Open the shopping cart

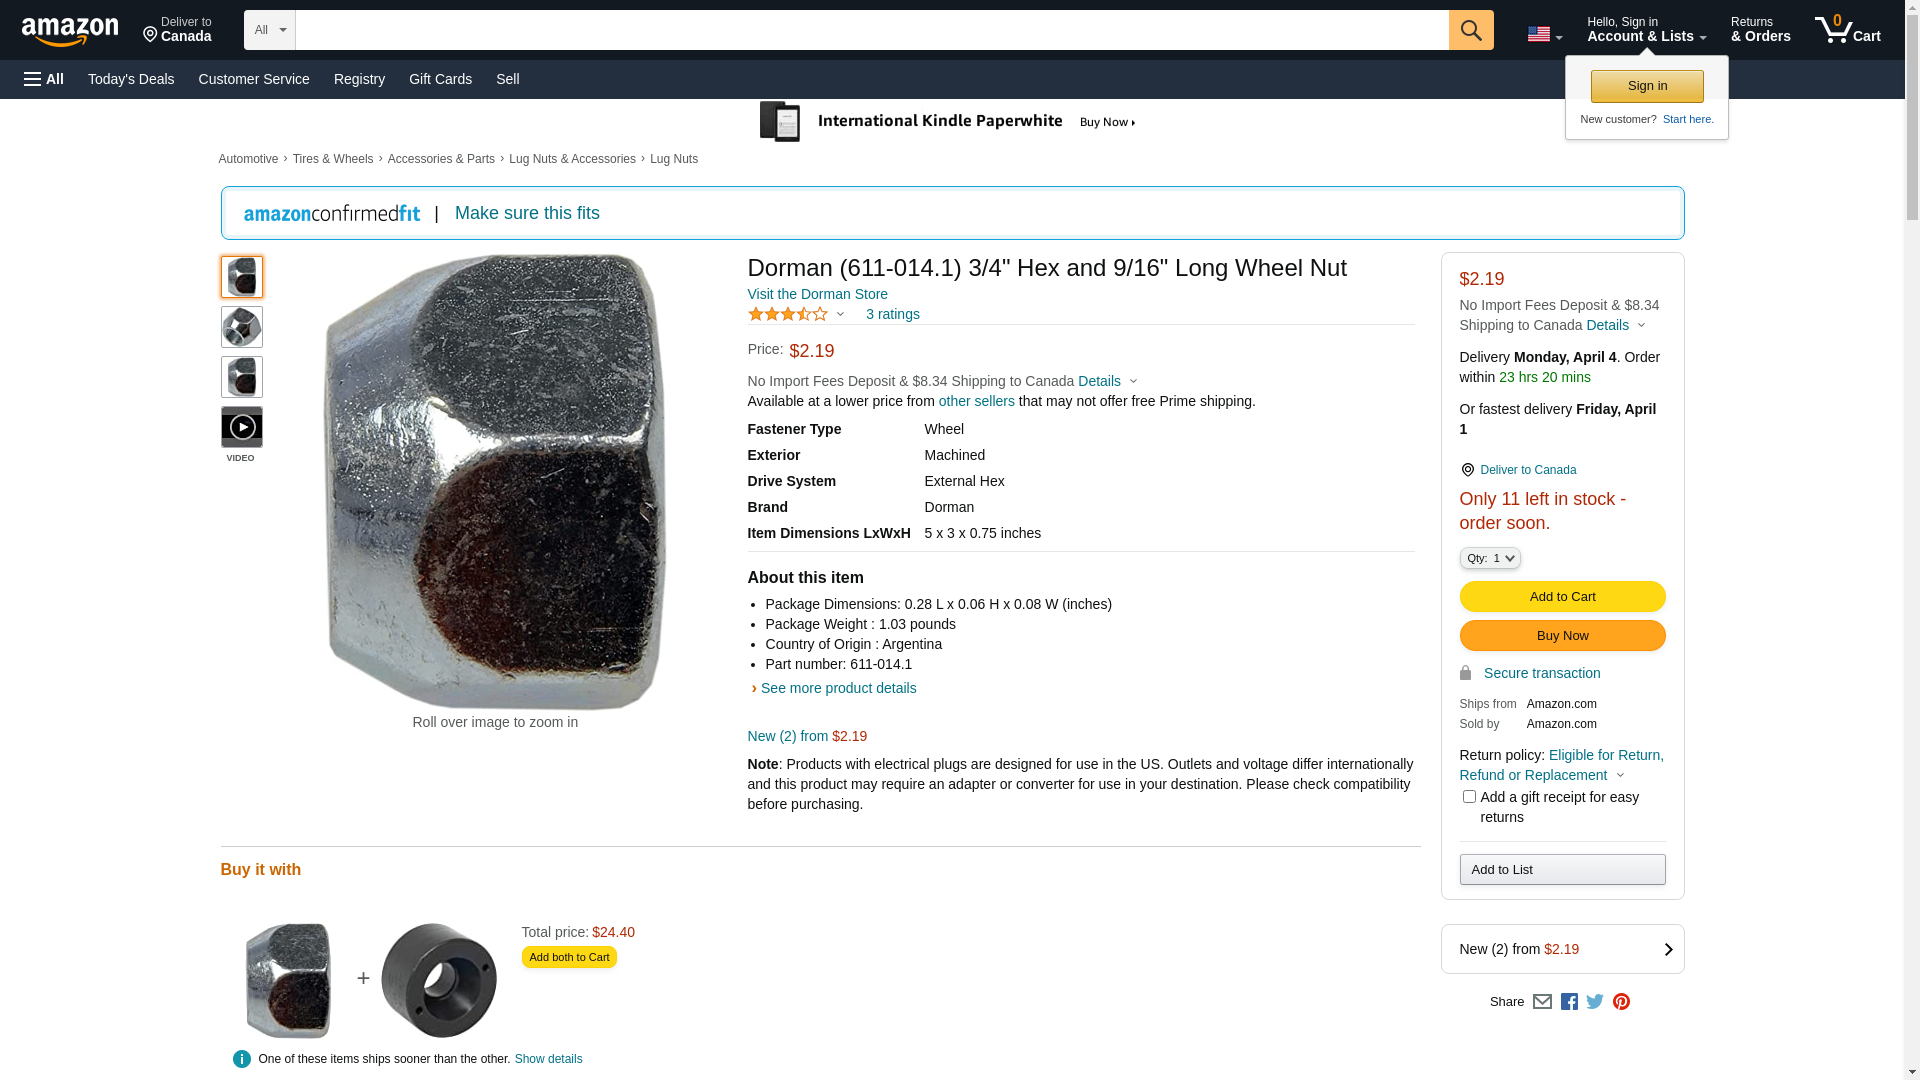(1847, 30)
